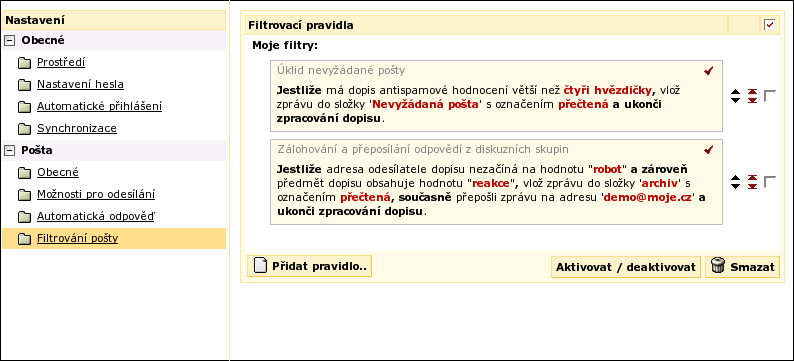Collapse the Pošta settings section

[x=10, y=150]
